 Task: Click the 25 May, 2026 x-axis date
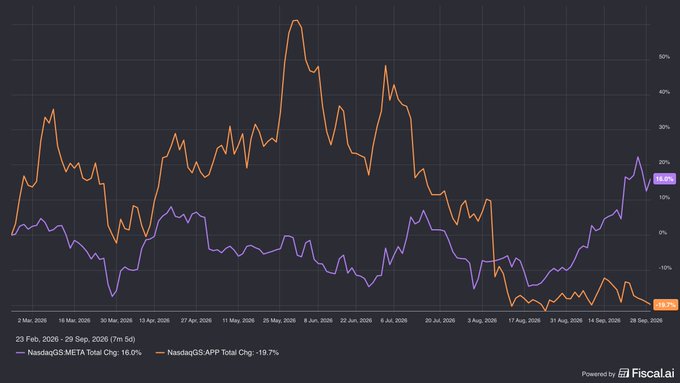tap(279, 321)
